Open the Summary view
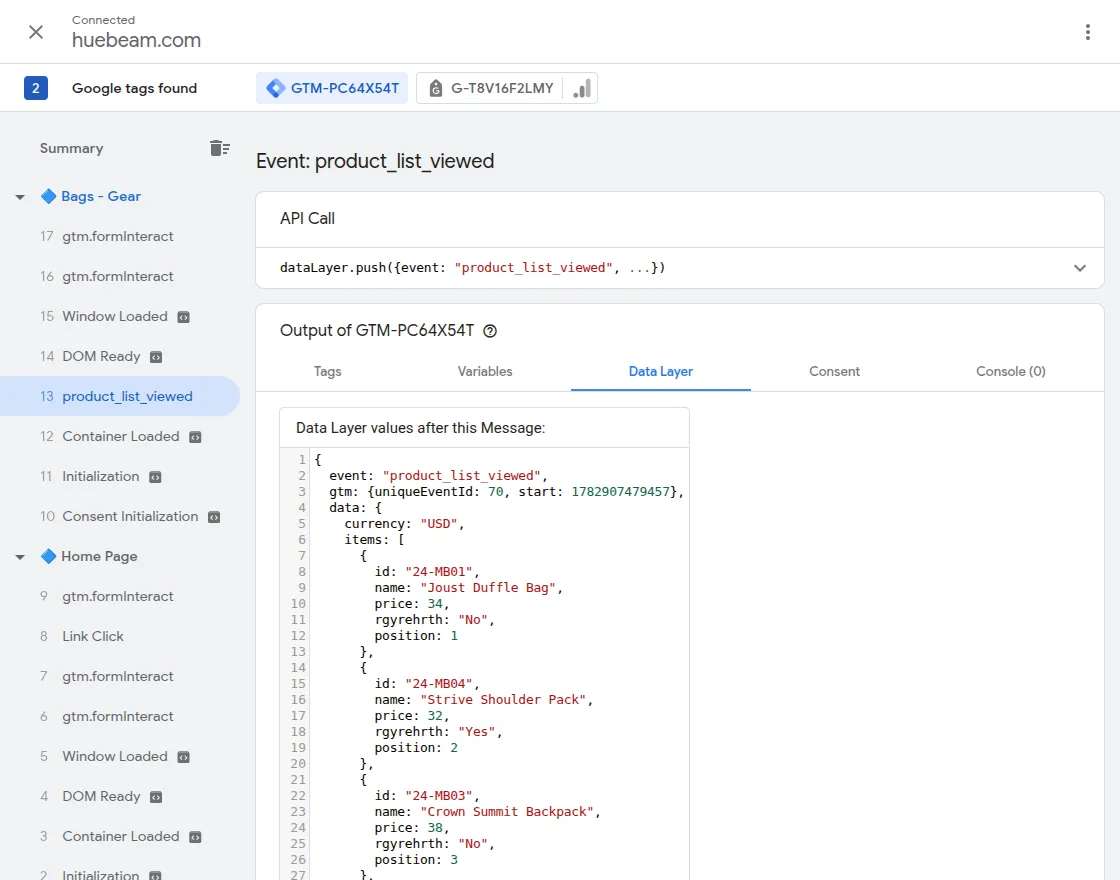 [71, 148]
